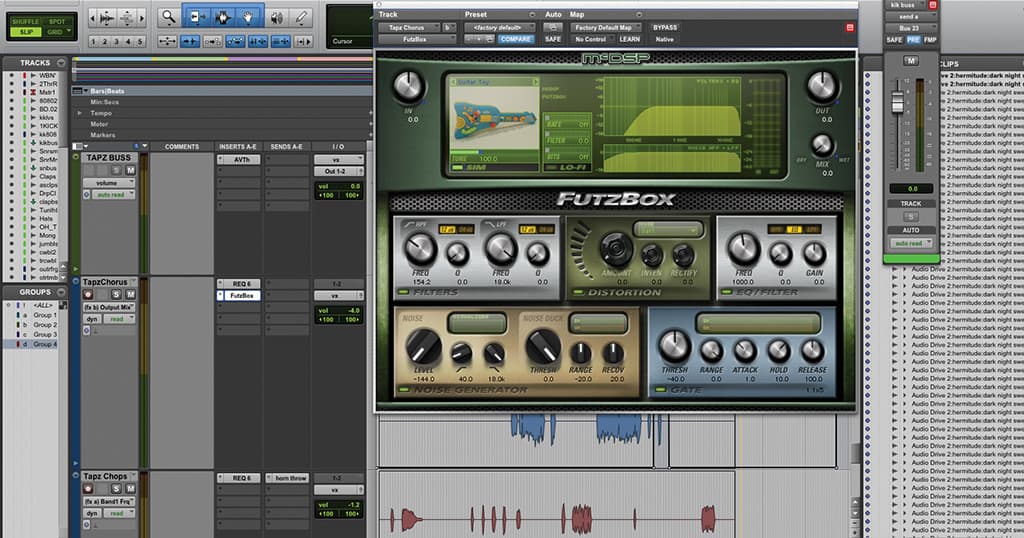
Task: Click the LEARN button in plugin header
Action: pyautogui.click(x=629, y=39)
